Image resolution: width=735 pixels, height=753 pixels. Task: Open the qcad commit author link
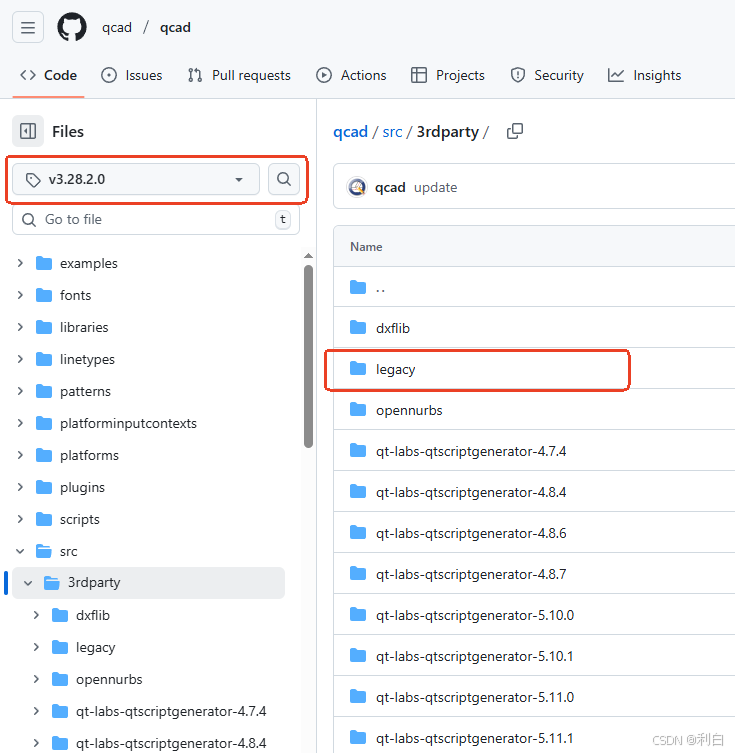click(x=390, y=187)
